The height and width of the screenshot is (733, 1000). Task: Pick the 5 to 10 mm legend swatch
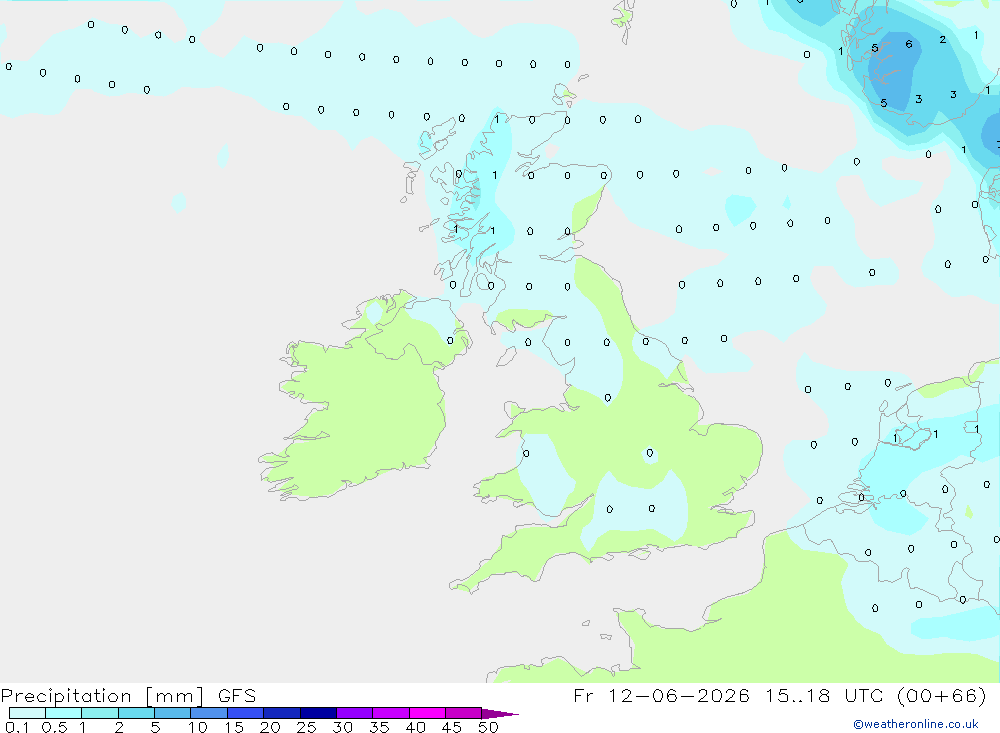point(173,713)
